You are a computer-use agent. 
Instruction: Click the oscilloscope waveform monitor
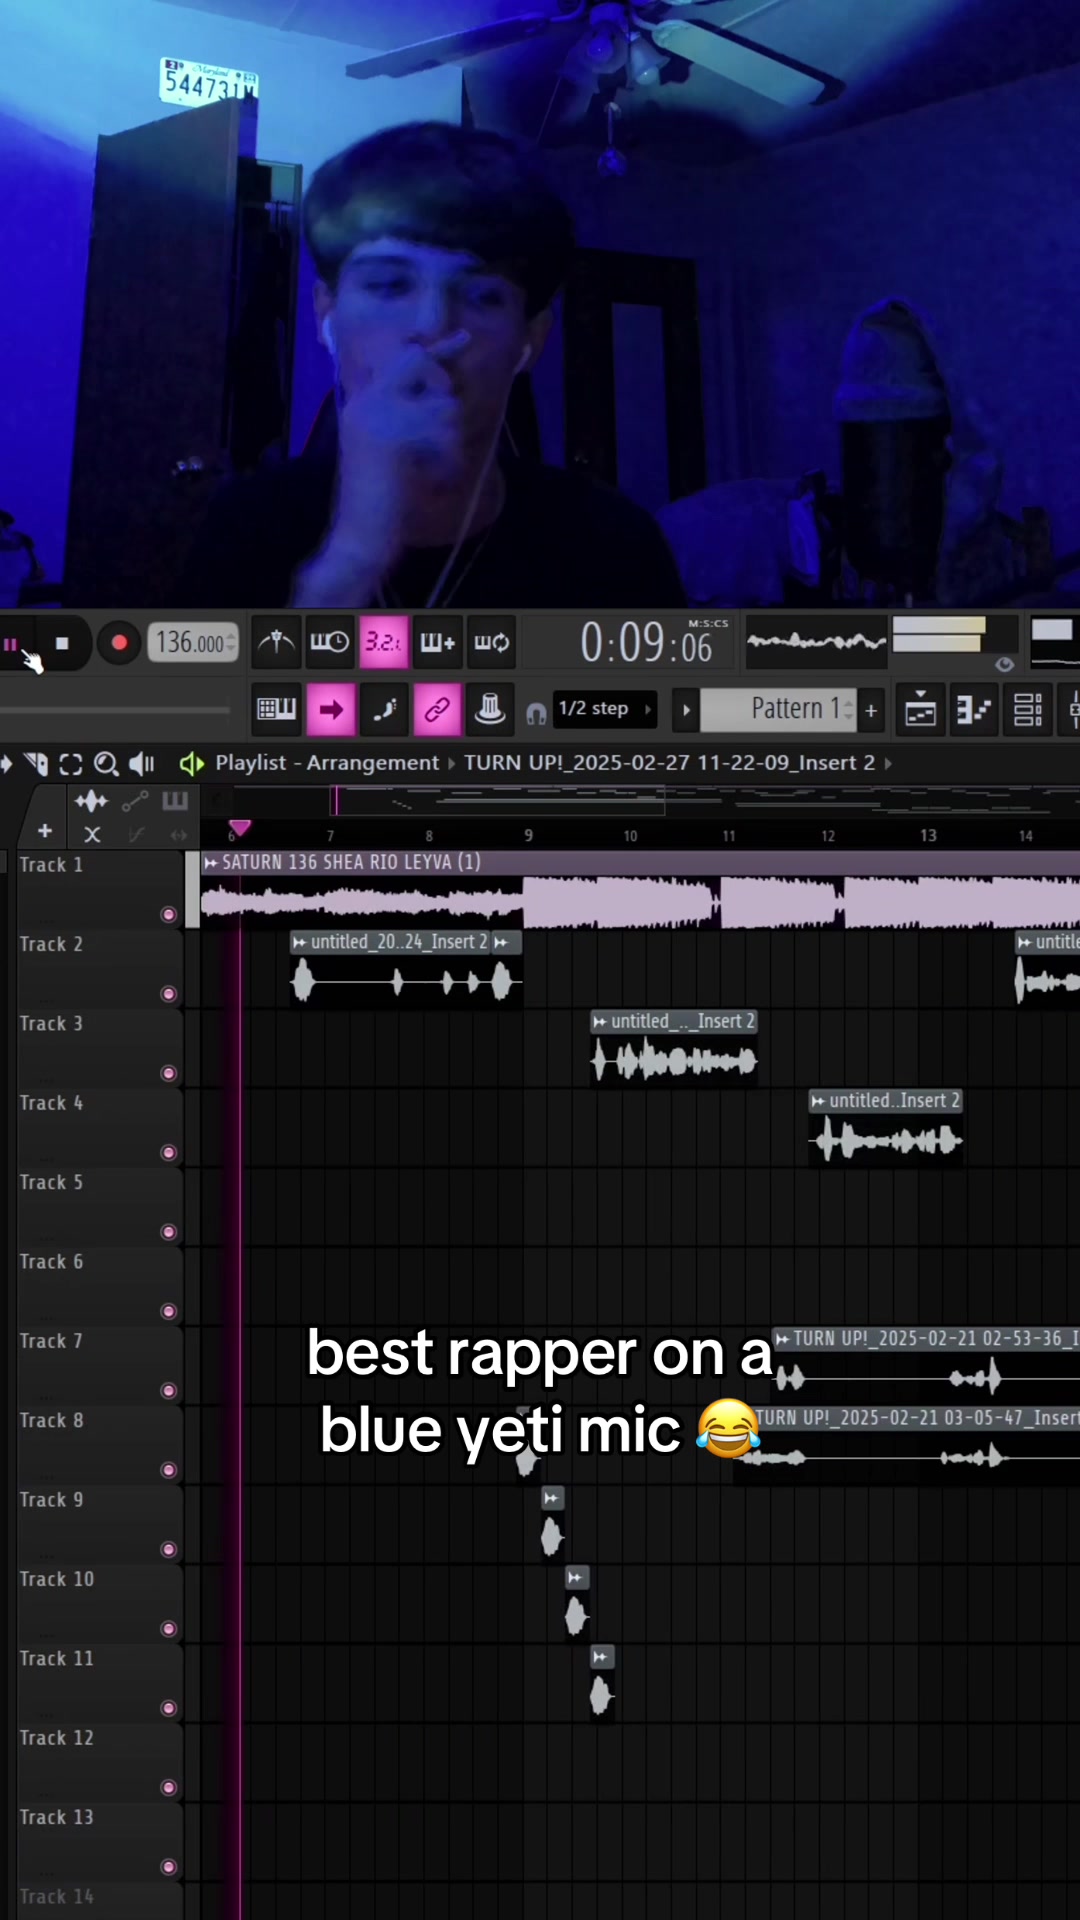(816, 641)
